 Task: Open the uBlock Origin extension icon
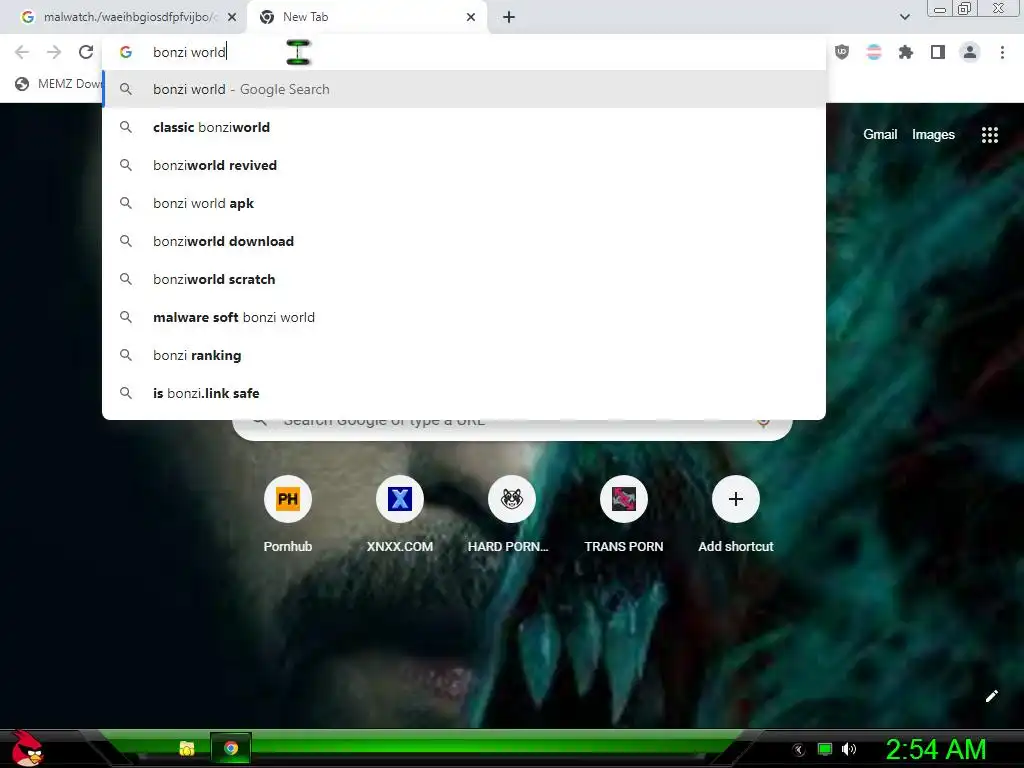coord(842,52)
